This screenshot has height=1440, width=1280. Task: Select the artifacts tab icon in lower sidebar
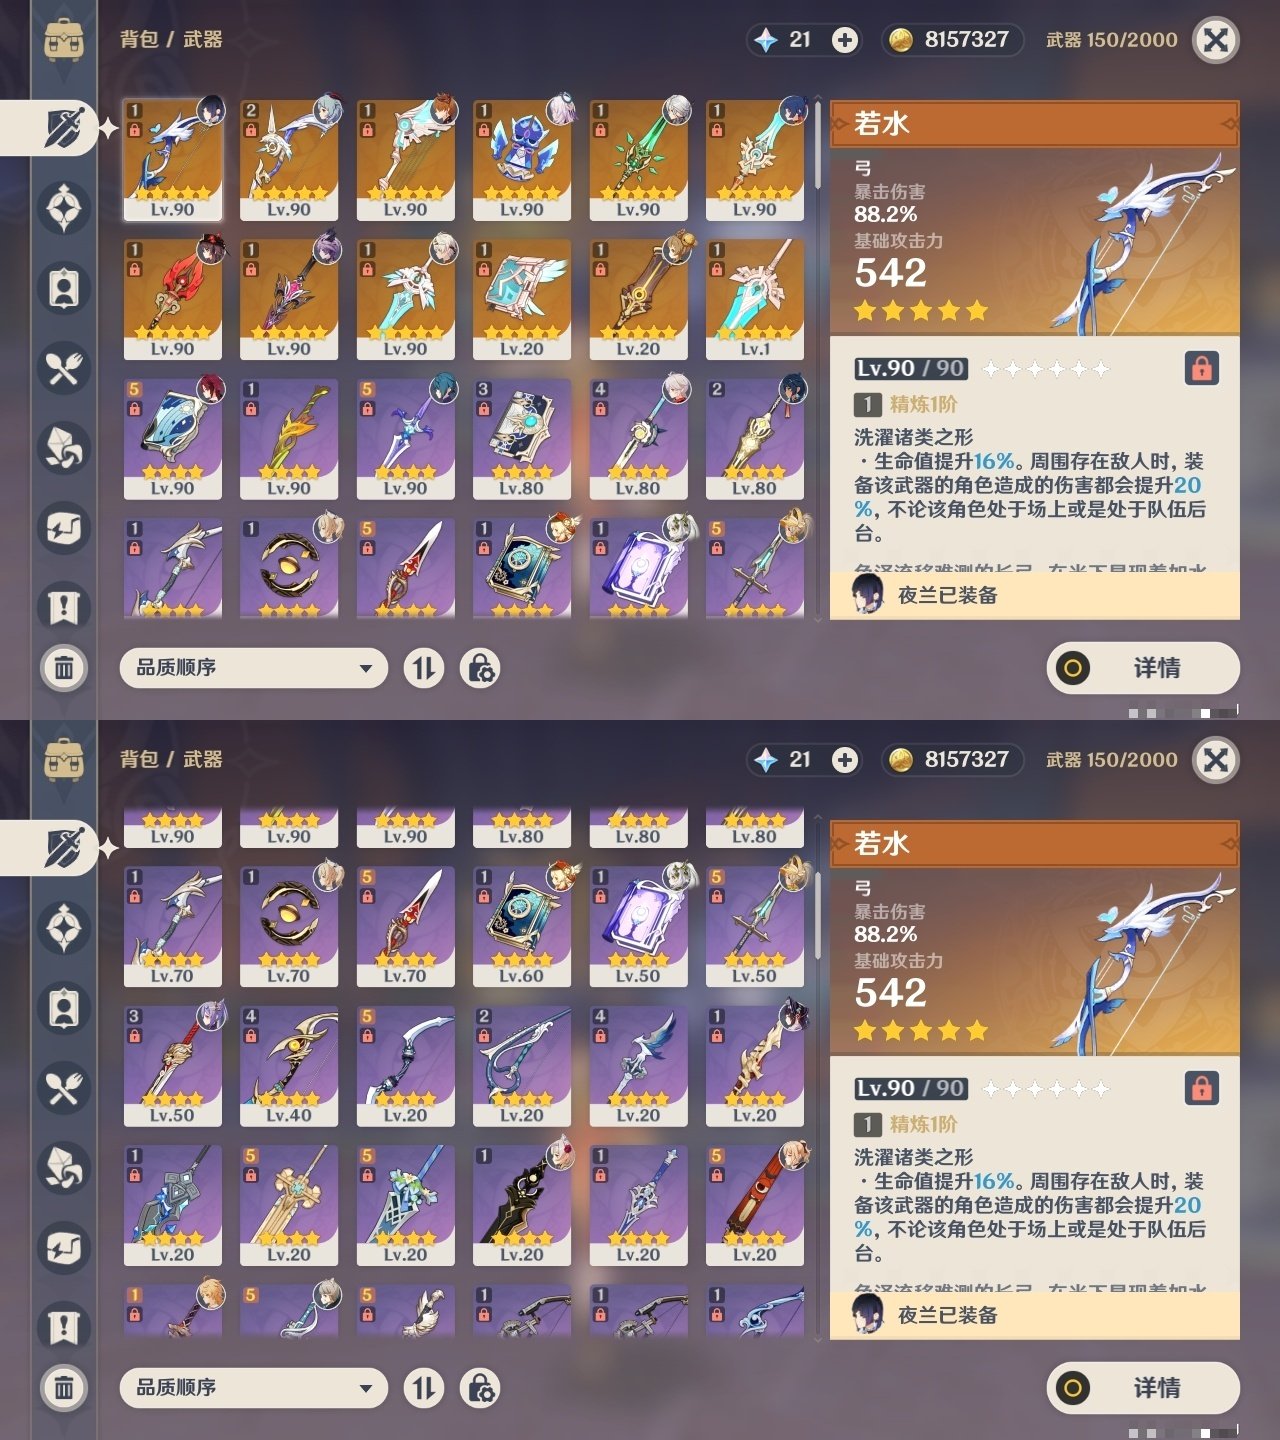[64, 928]
